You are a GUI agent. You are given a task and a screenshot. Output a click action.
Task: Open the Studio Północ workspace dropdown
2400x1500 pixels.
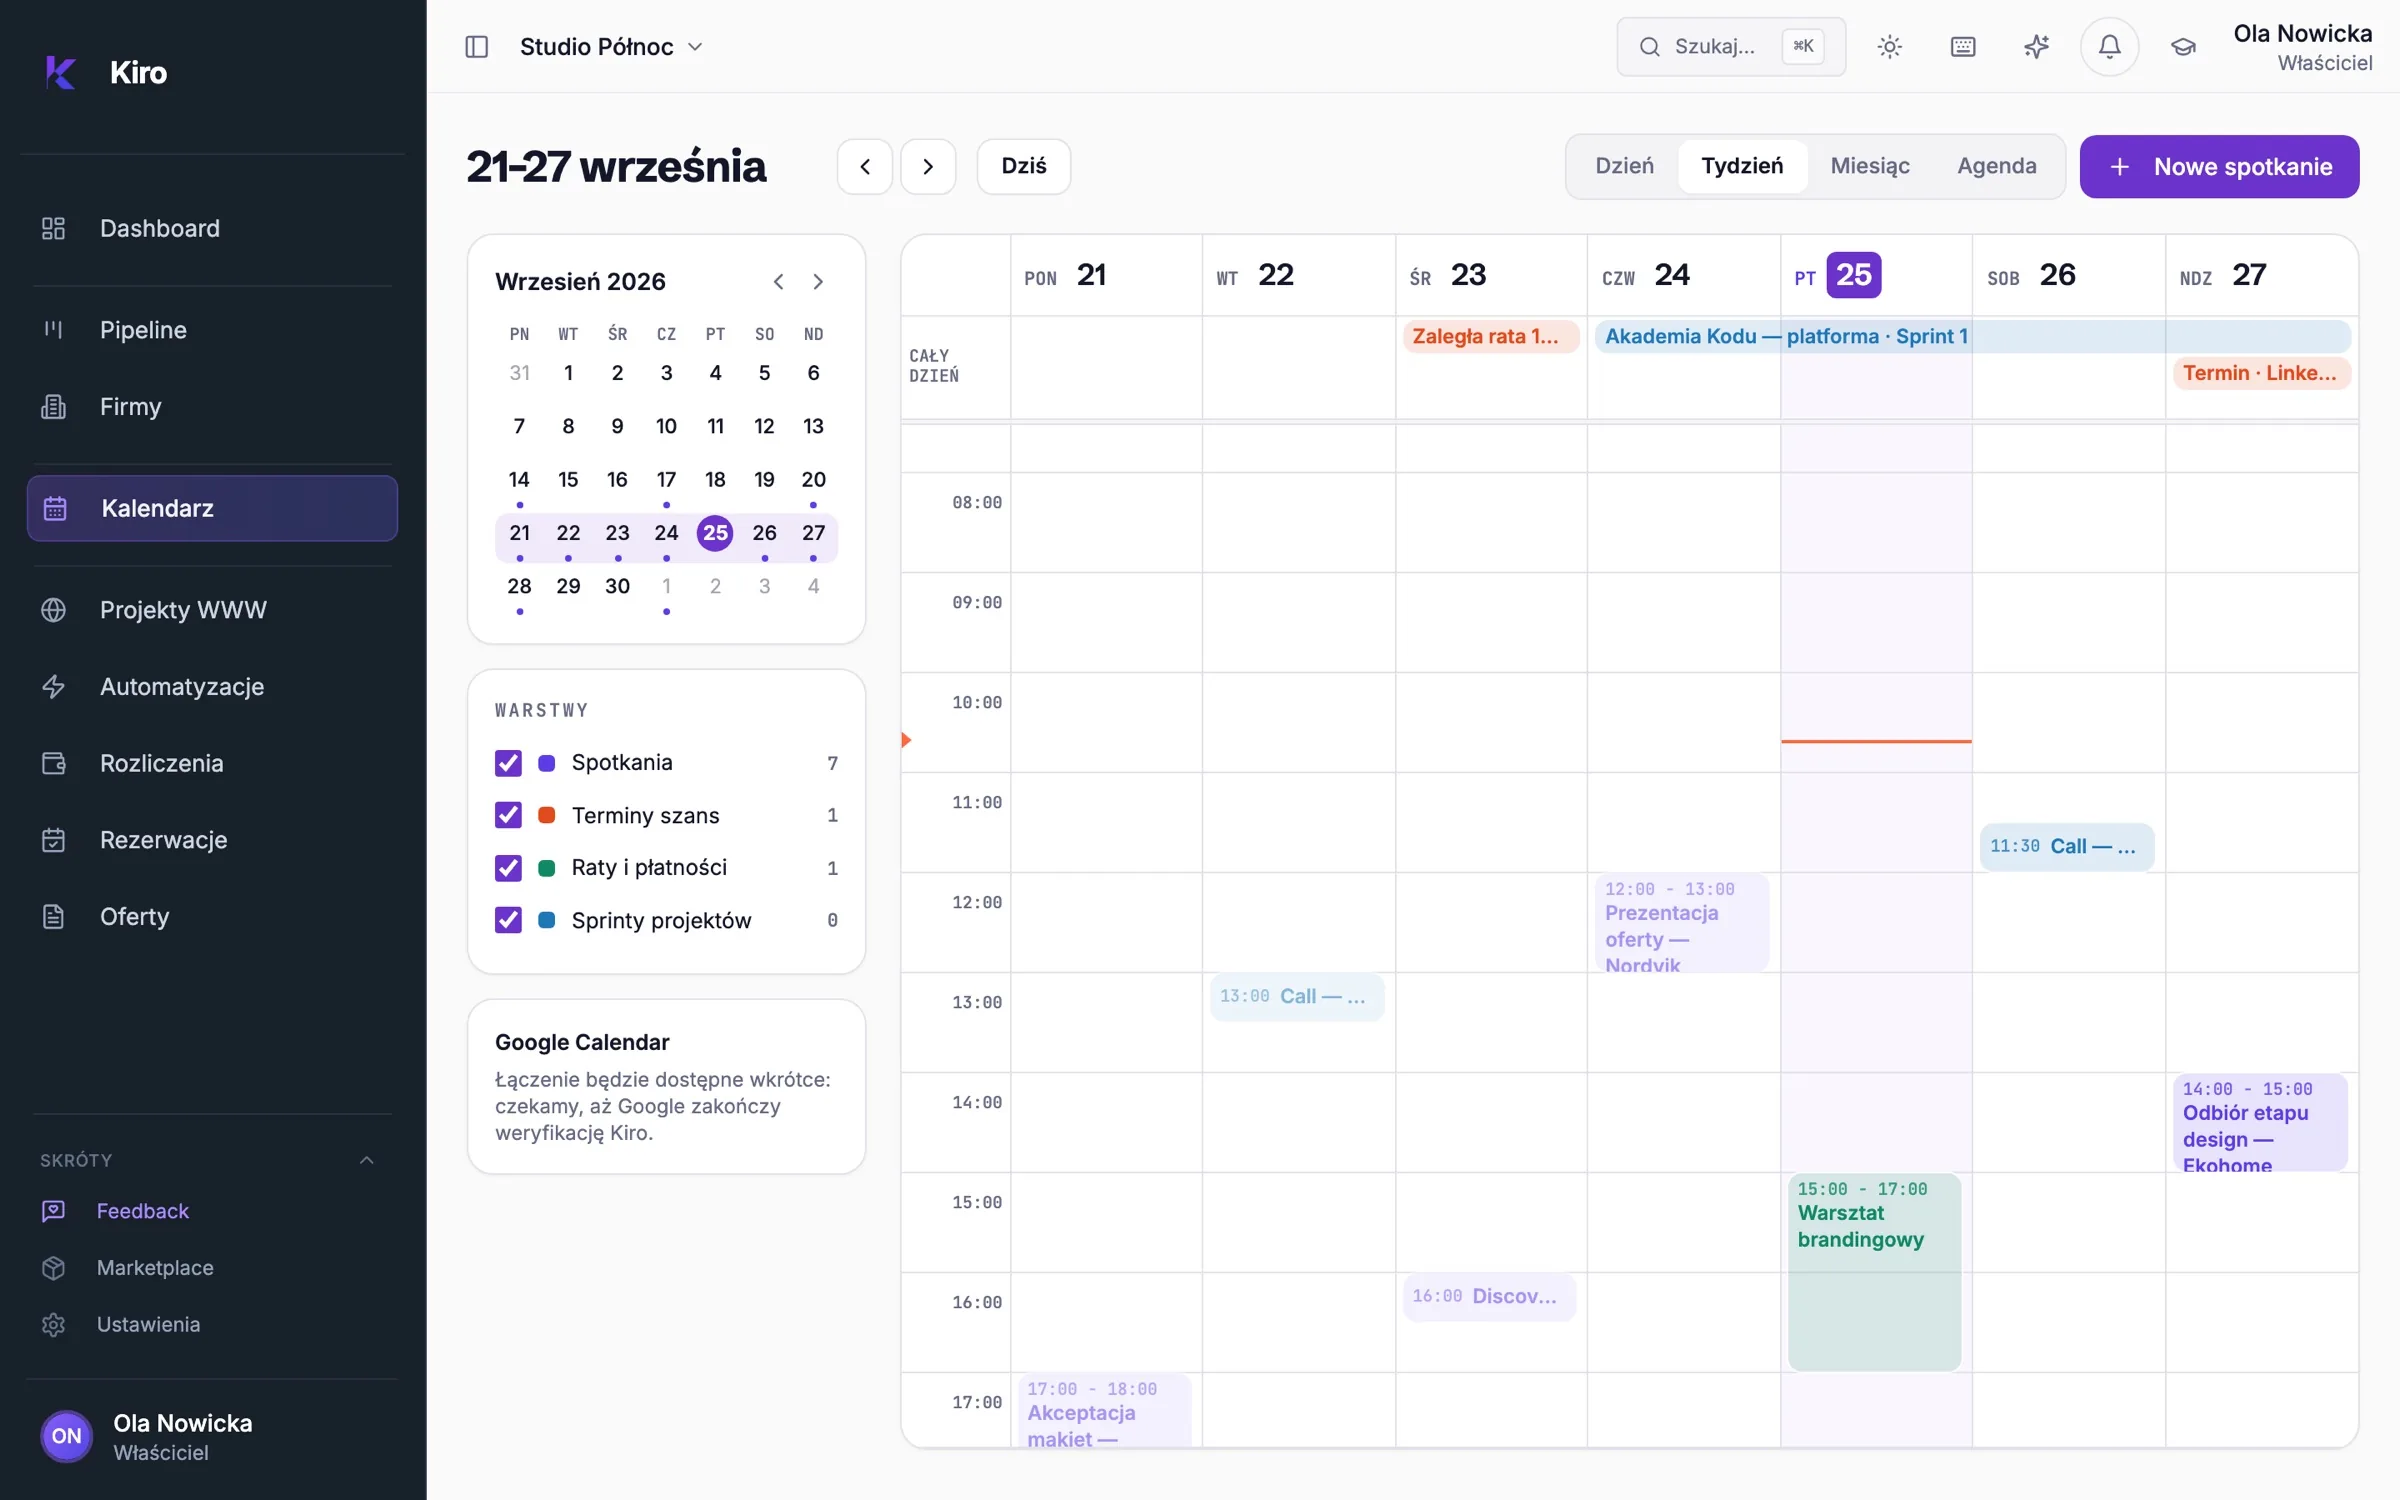pyautogui.click(x=611, y=47)
